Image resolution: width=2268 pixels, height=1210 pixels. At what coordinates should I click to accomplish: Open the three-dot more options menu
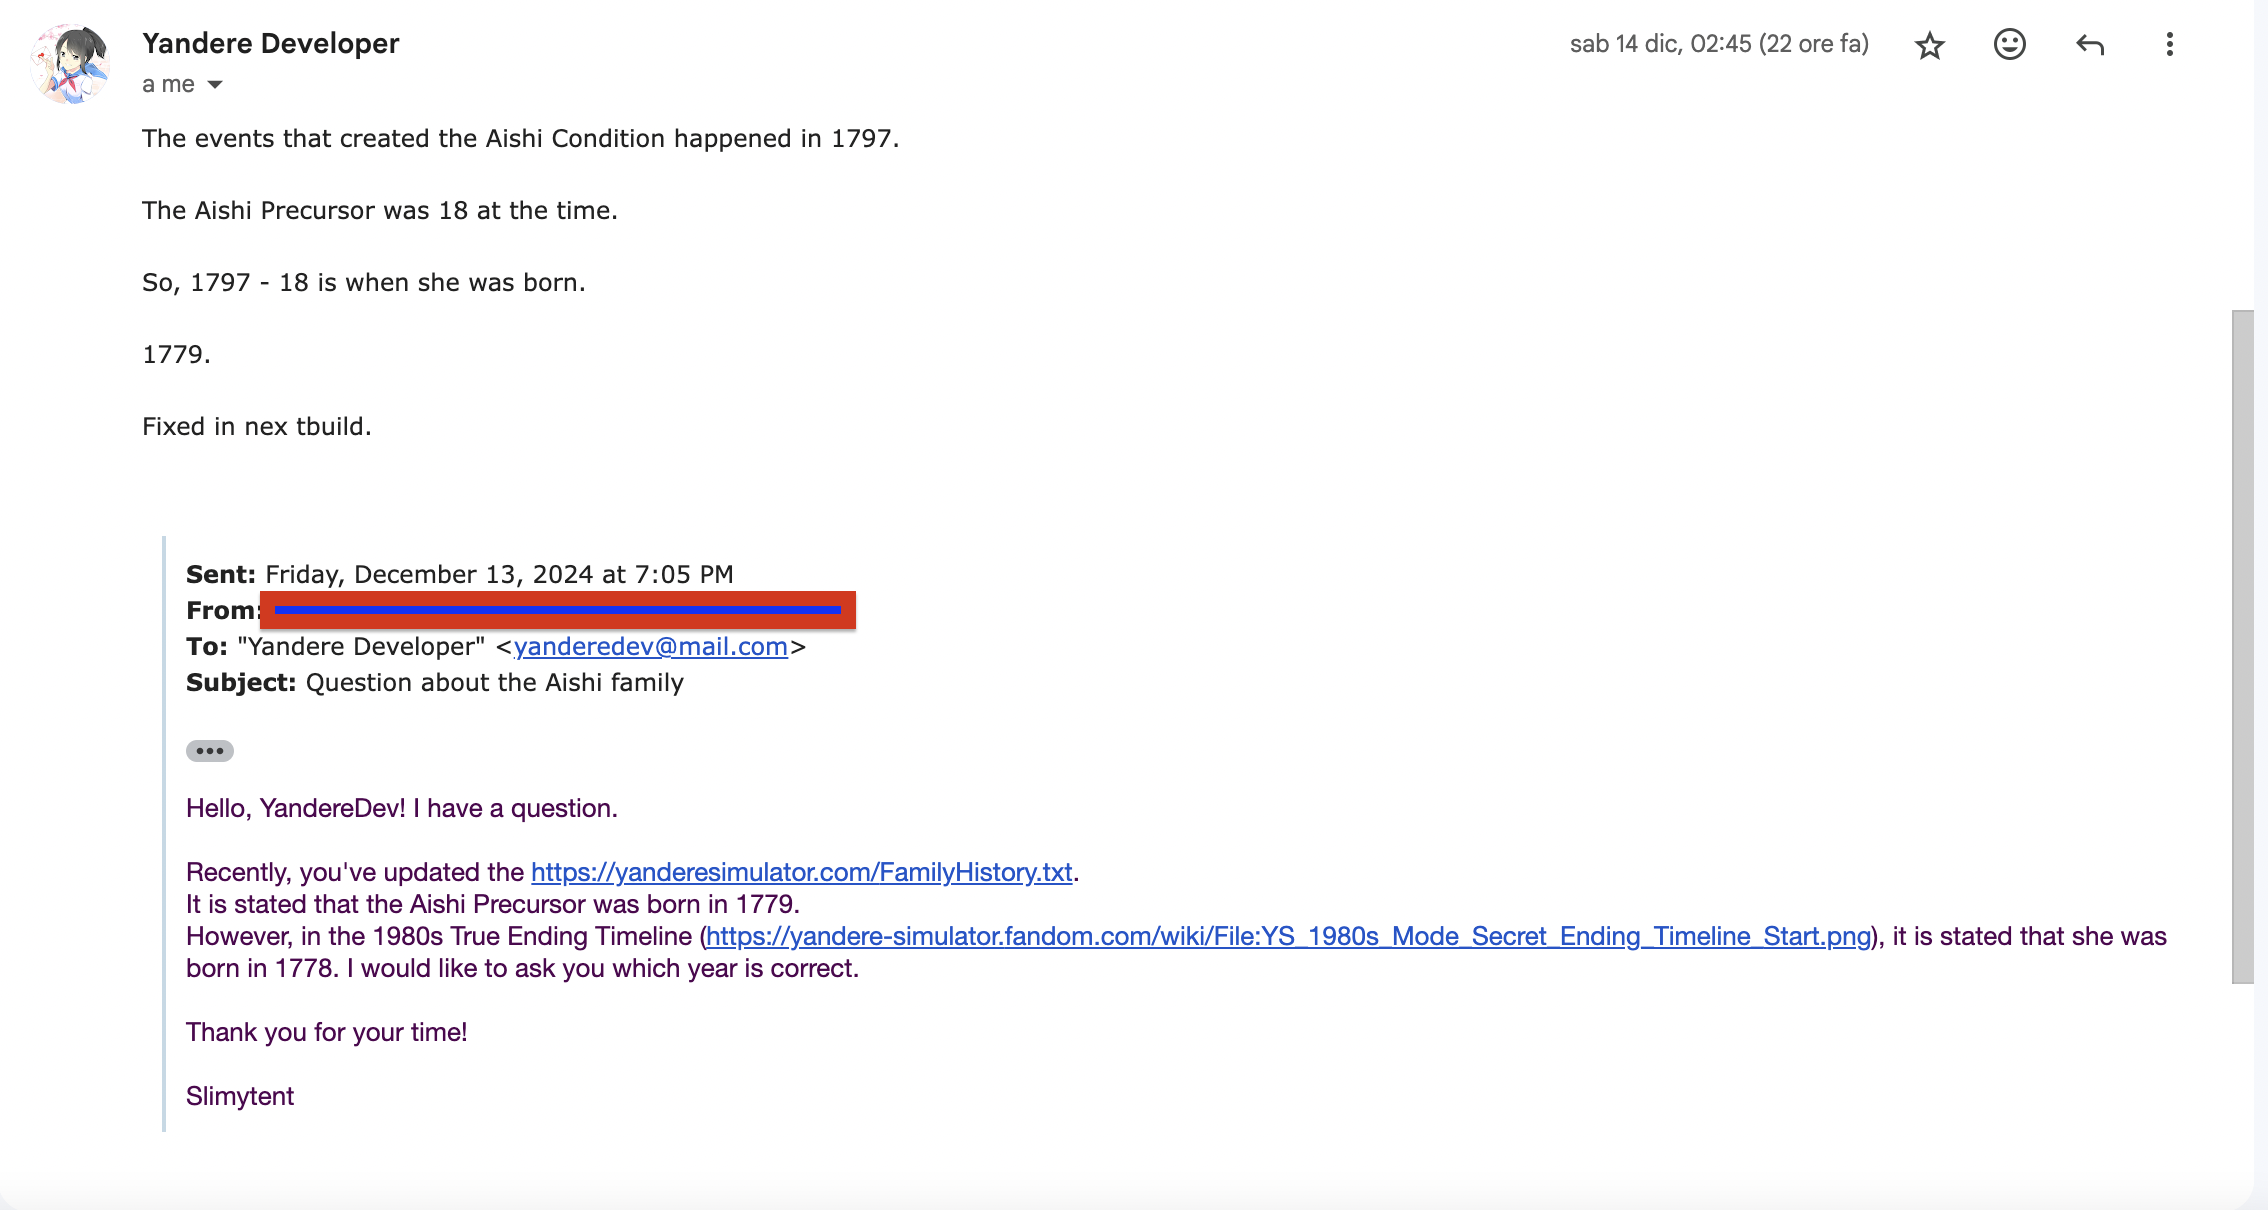2169,44
